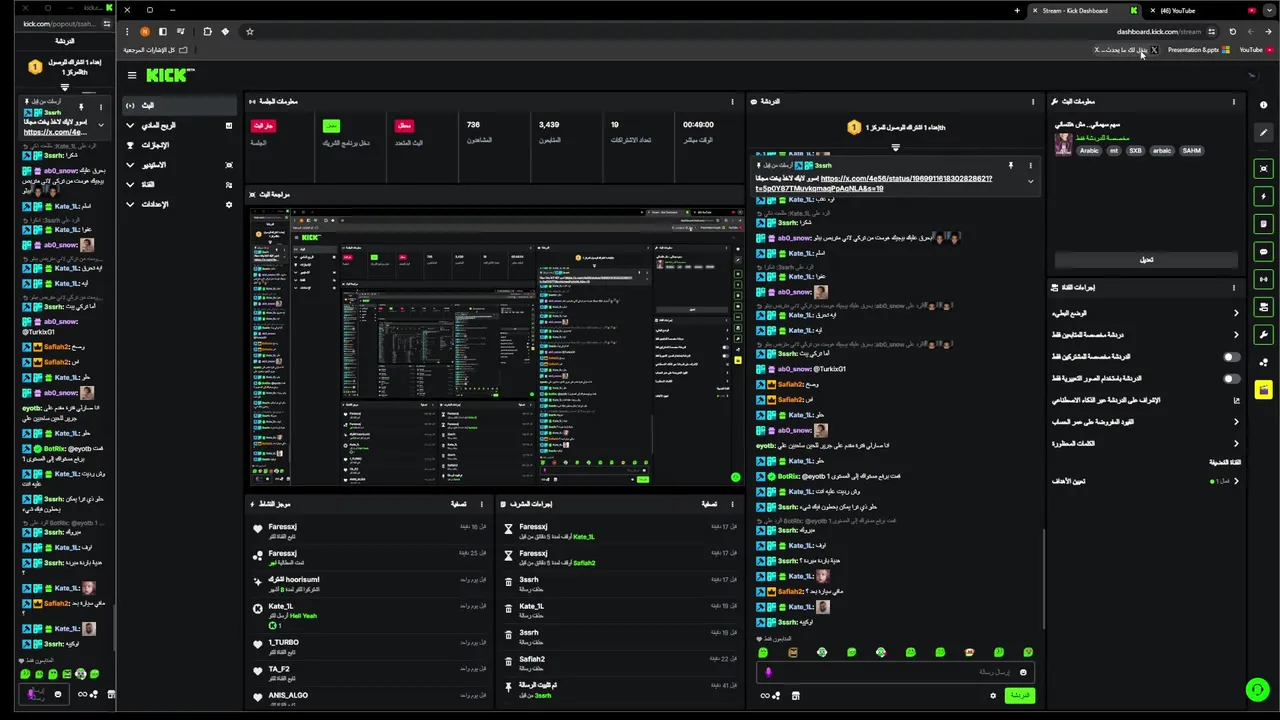Click the wide edit button under stream info

coord(1146,259)
